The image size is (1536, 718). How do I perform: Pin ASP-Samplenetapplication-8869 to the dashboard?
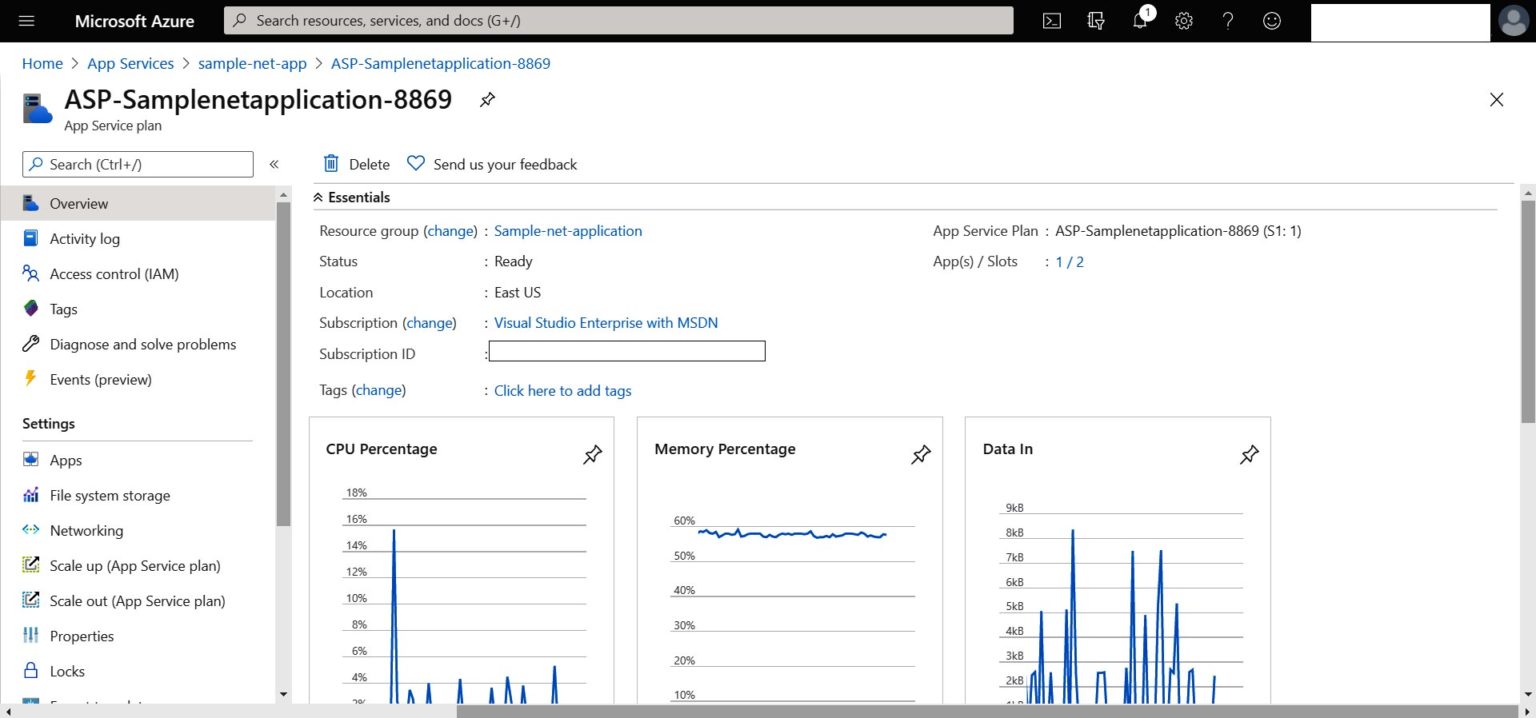(x=487, y=99)
